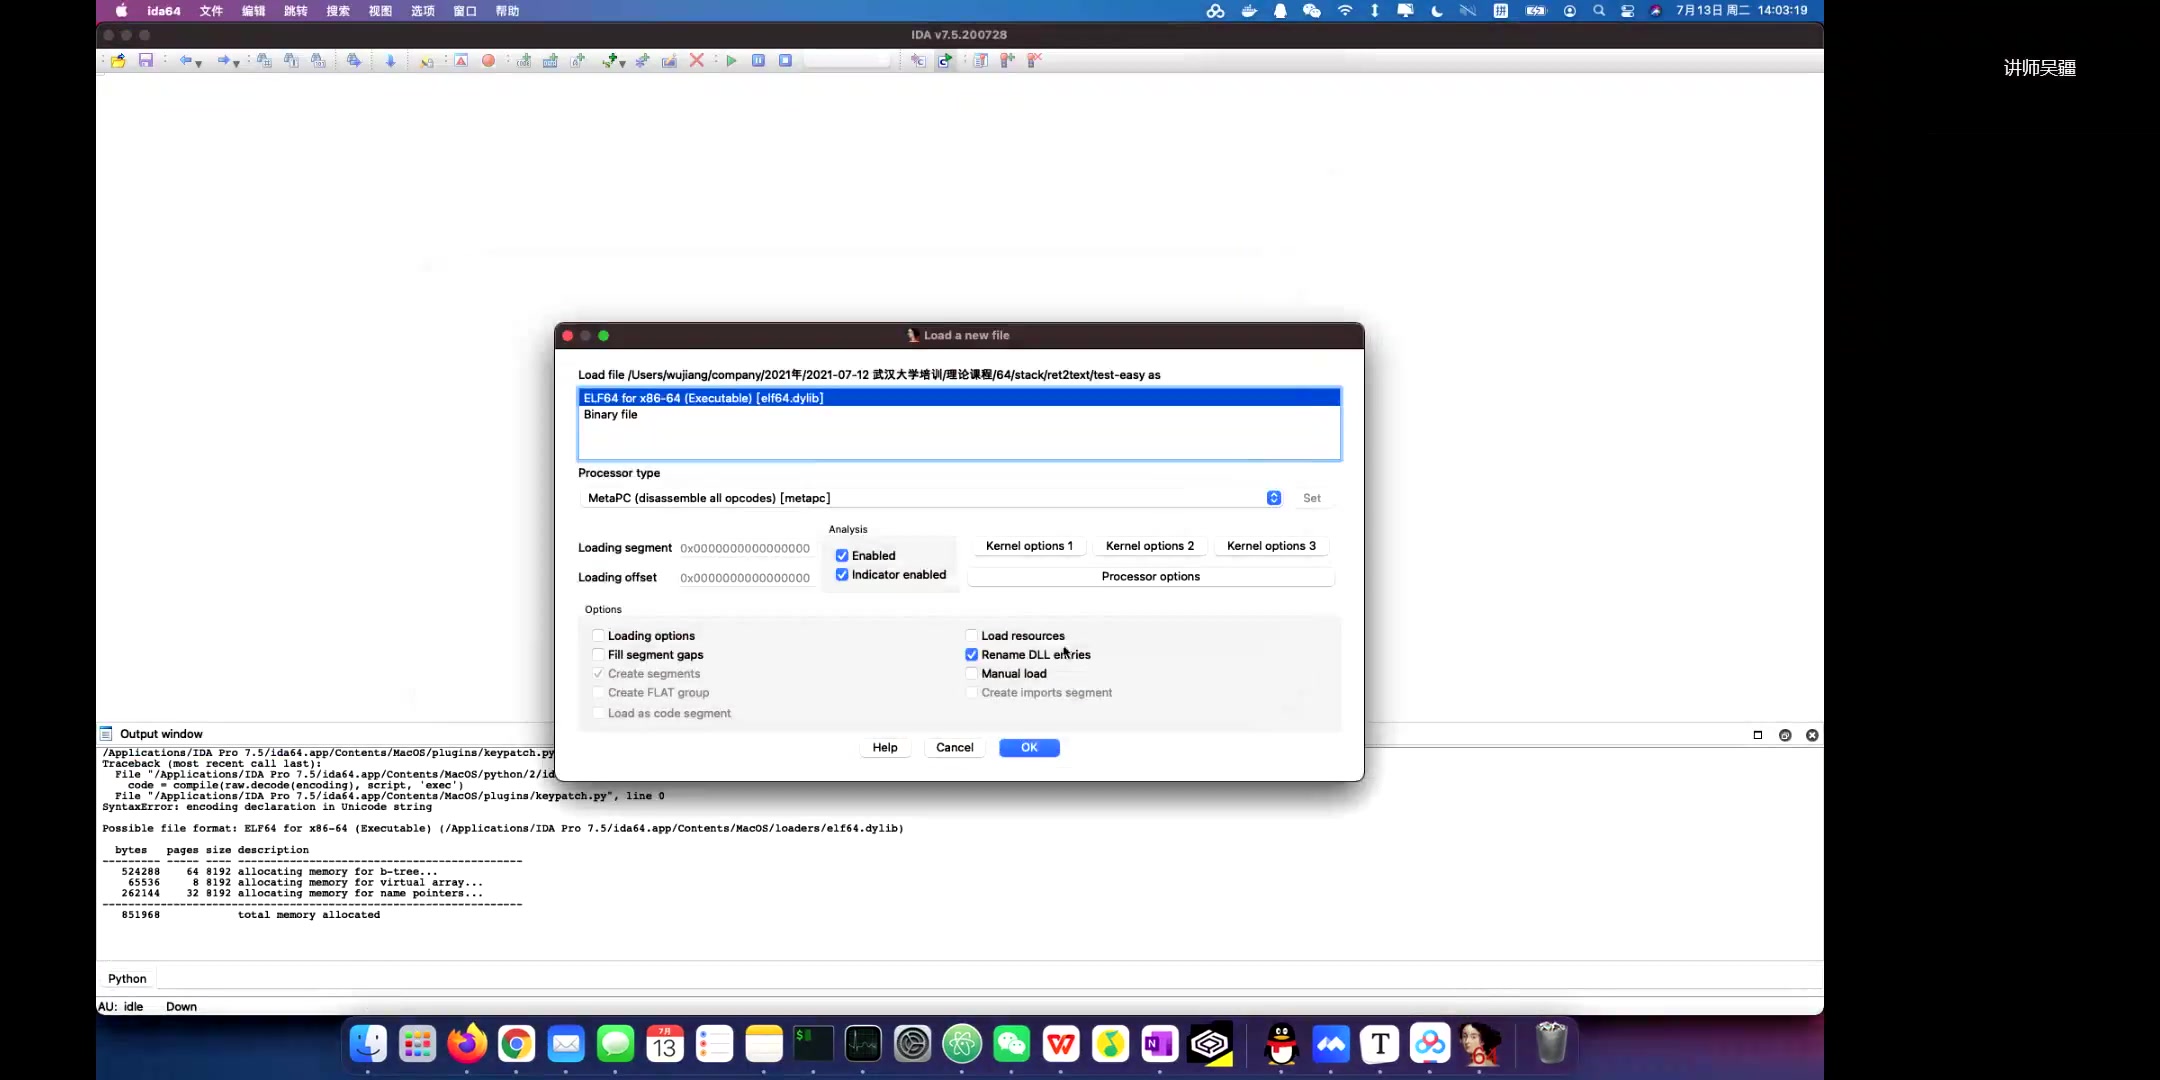Click the red breakpoint circle icon
The image size is (2160, 1080).
[488, 61]
